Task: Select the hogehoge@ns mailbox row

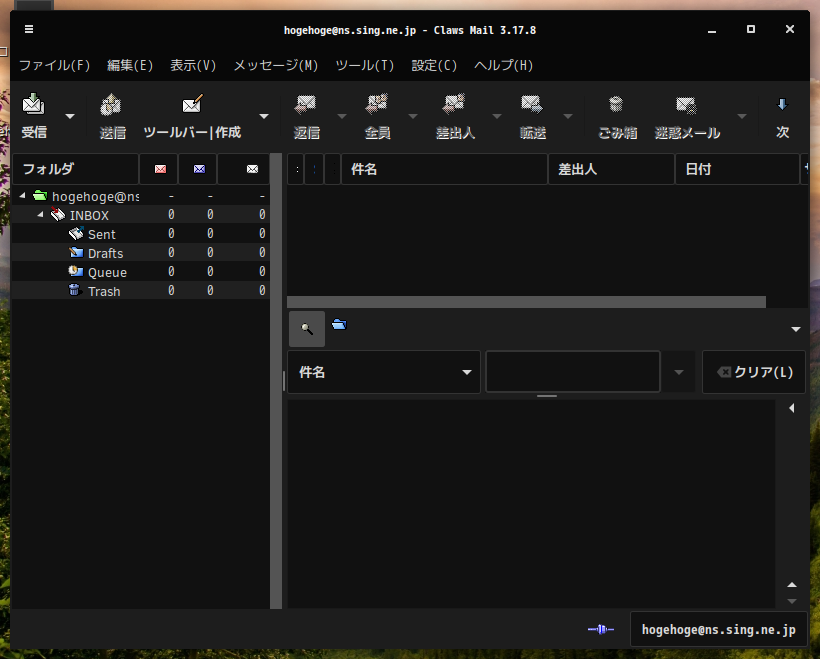Action: click(x=140, y=196)
